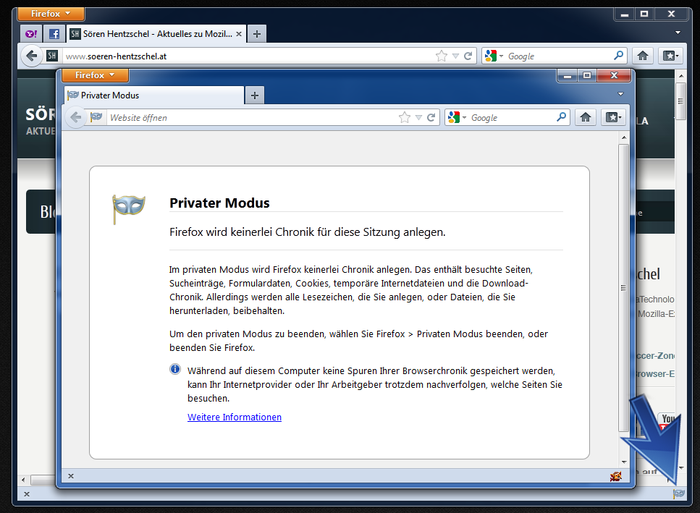Click the home button in the back window
Viewport: 700px width, 513px height.
tap(642, 56)
